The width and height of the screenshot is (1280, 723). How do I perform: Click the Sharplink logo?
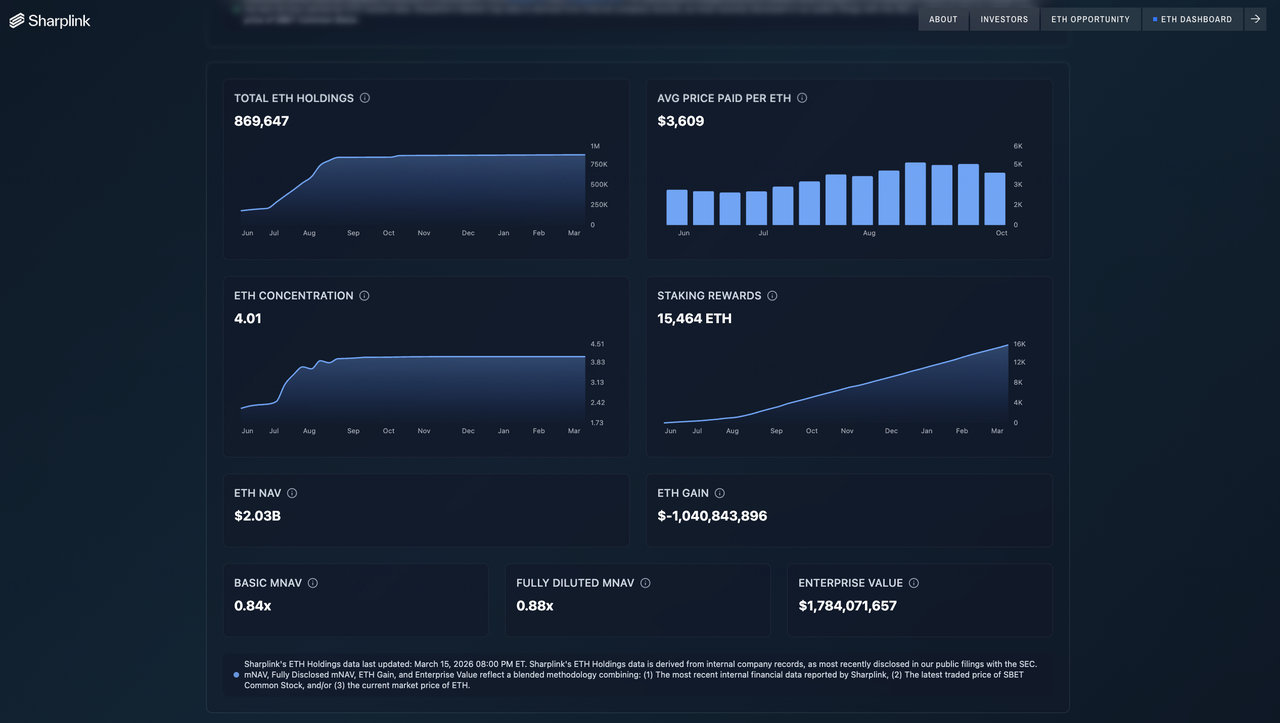(50, 20)
